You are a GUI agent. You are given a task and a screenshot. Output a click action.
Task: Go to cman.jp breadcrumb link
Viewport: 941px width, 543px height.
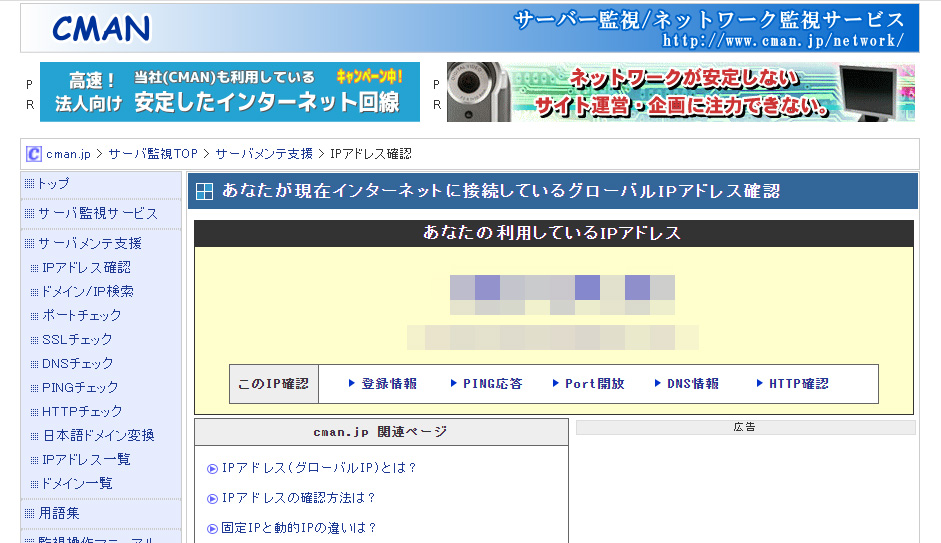(68, 154)
